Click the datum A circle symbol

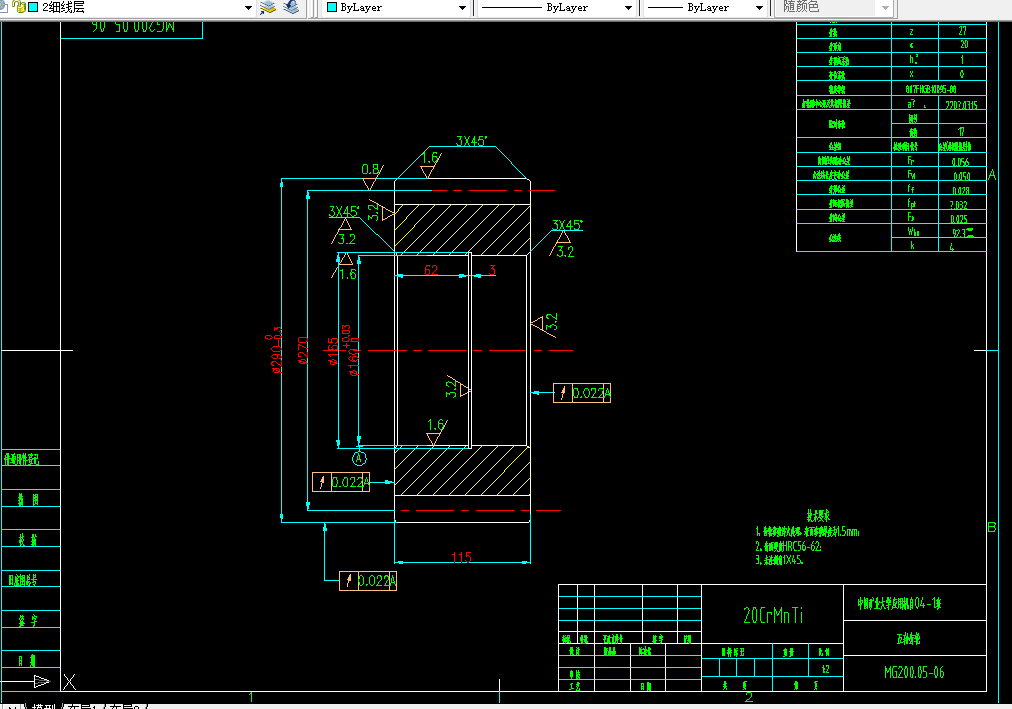pyautogui.click(x=359, y=458)
